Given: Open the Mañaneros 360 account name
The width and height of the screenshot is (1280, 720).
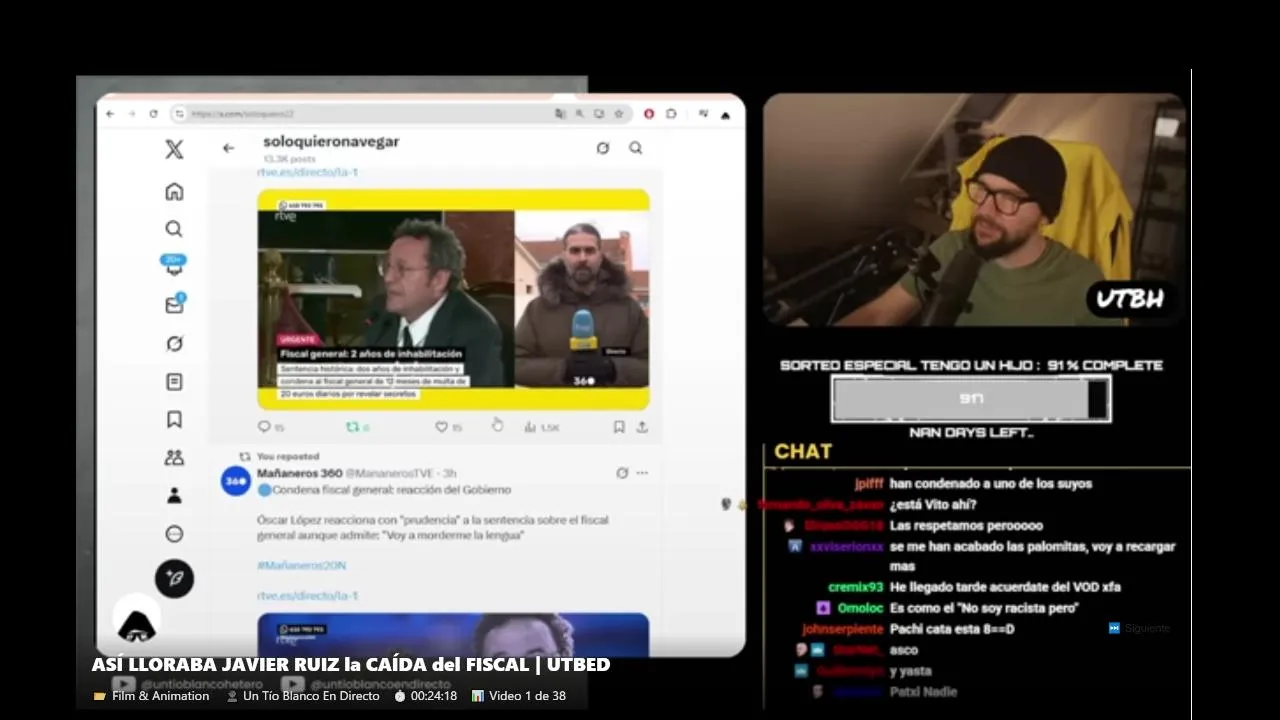Looking at the screenshot, I should click(x=299, y=473).
